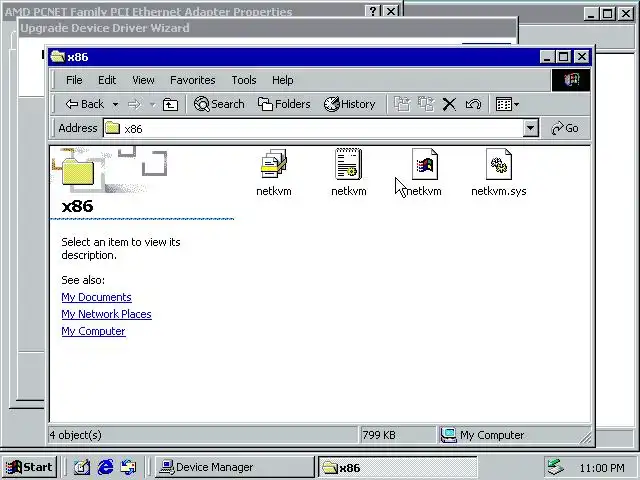640x480 pixels.
Task: Click the Start button
Action: point(29,467)
